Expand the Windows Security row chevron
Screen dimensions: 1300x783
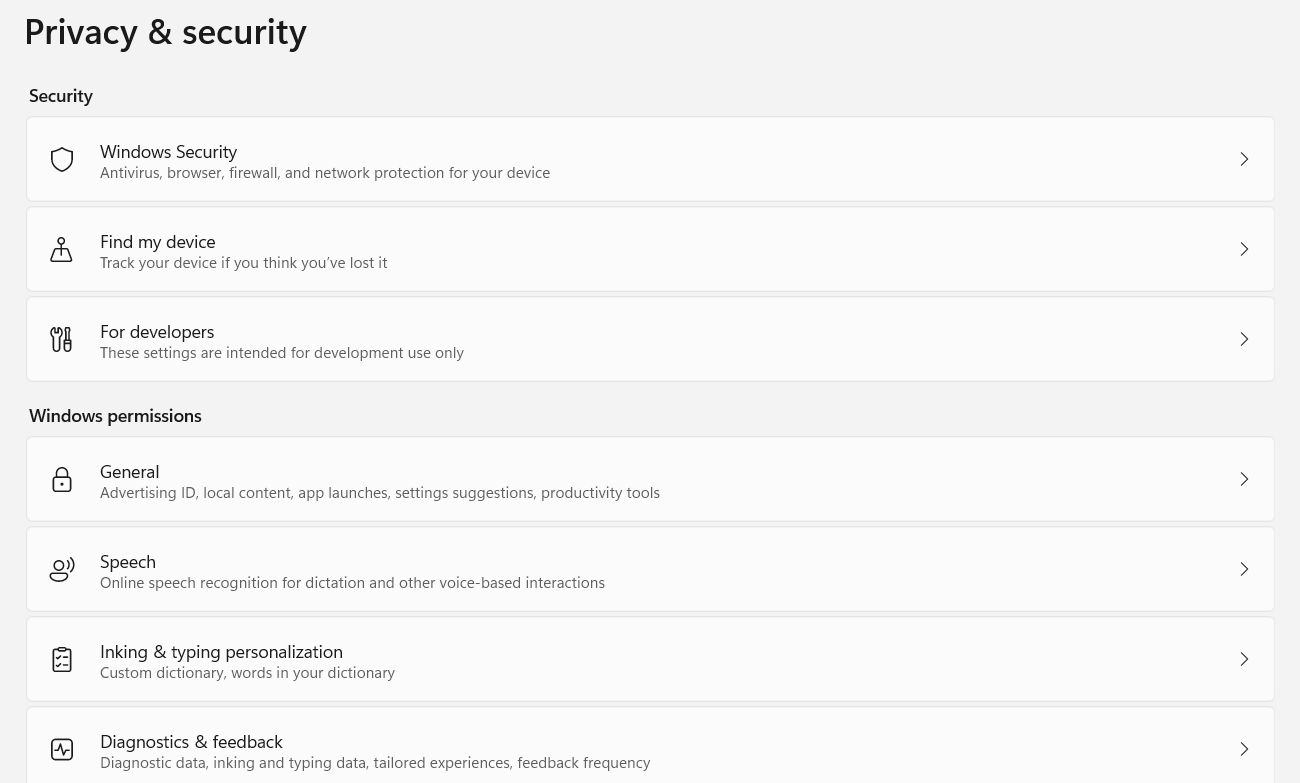click(1244, 159)
